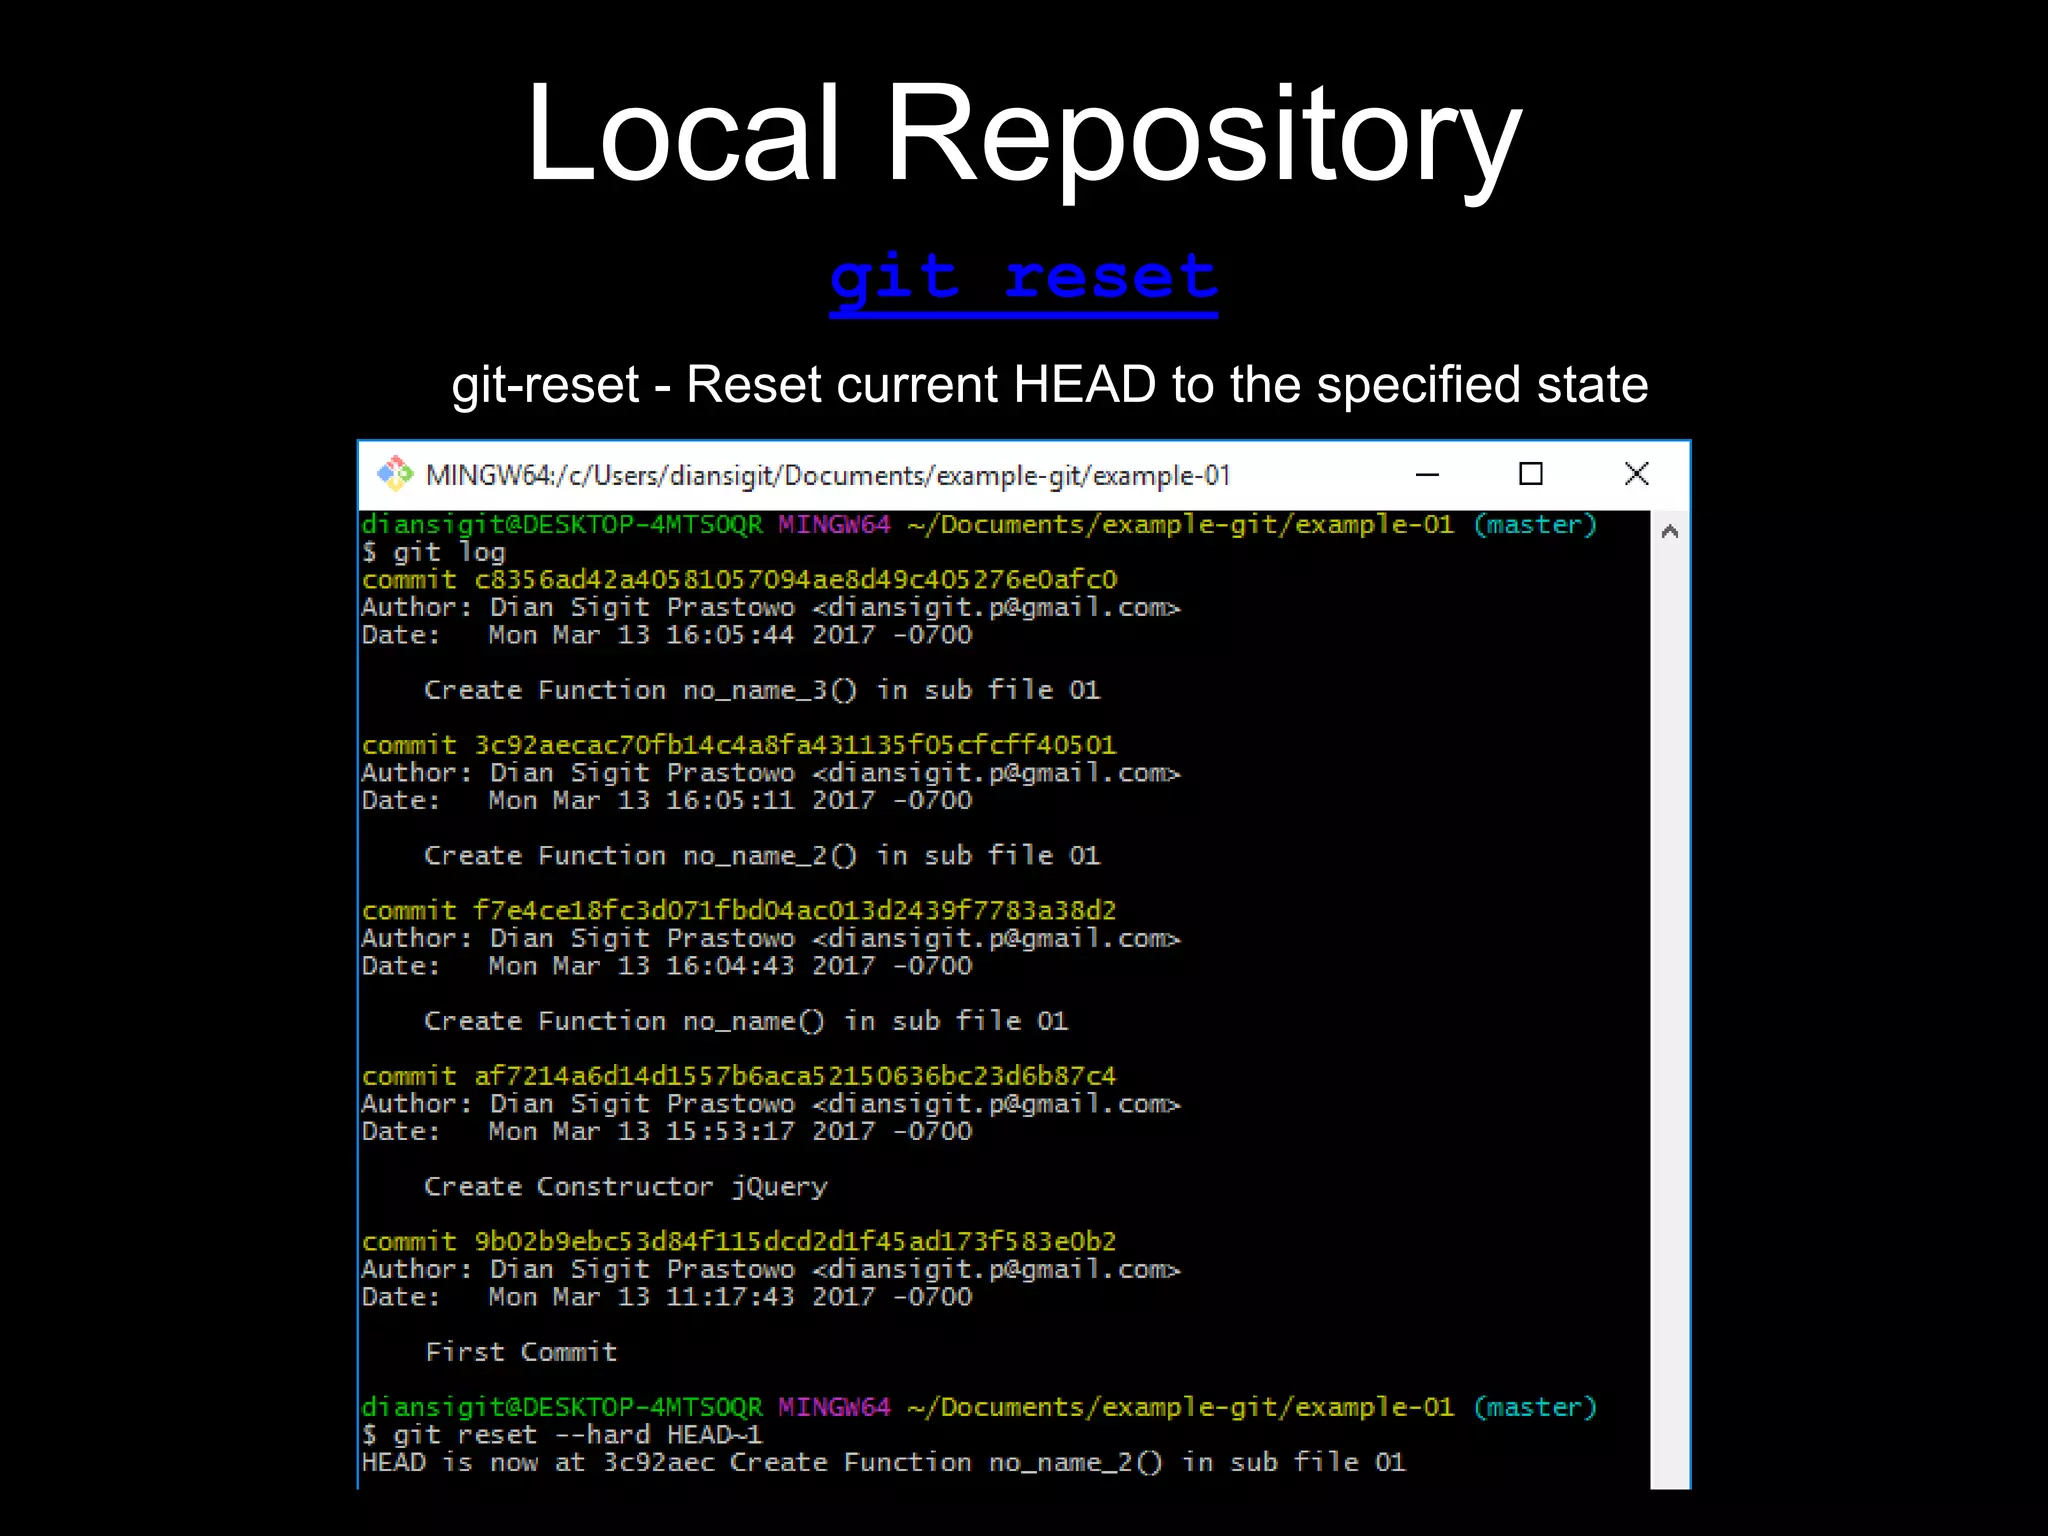The width and height of the screenshot is (2048, 1536).
Task: Click the git-reset description sentence
Action: (1049, 385)
